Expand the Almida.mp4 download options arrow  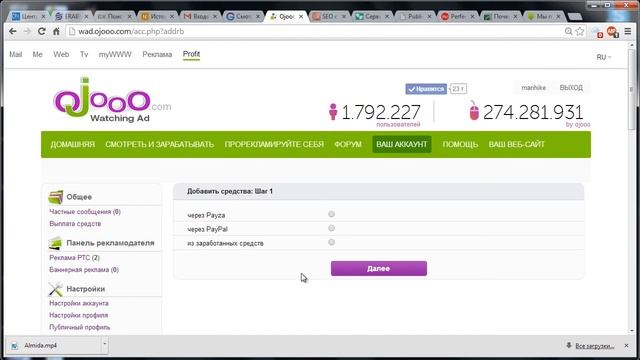click(104, 345)
